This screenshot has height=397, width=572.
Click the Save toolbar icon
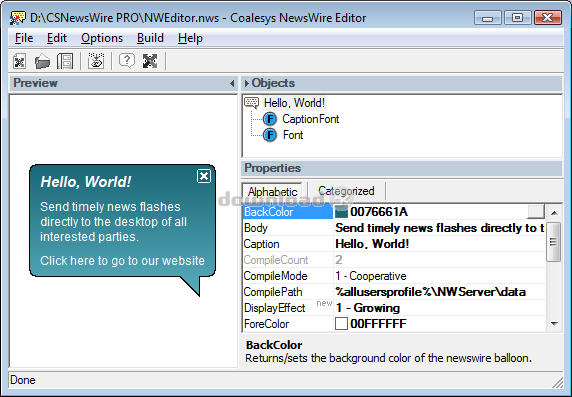(x=65, y=61)
